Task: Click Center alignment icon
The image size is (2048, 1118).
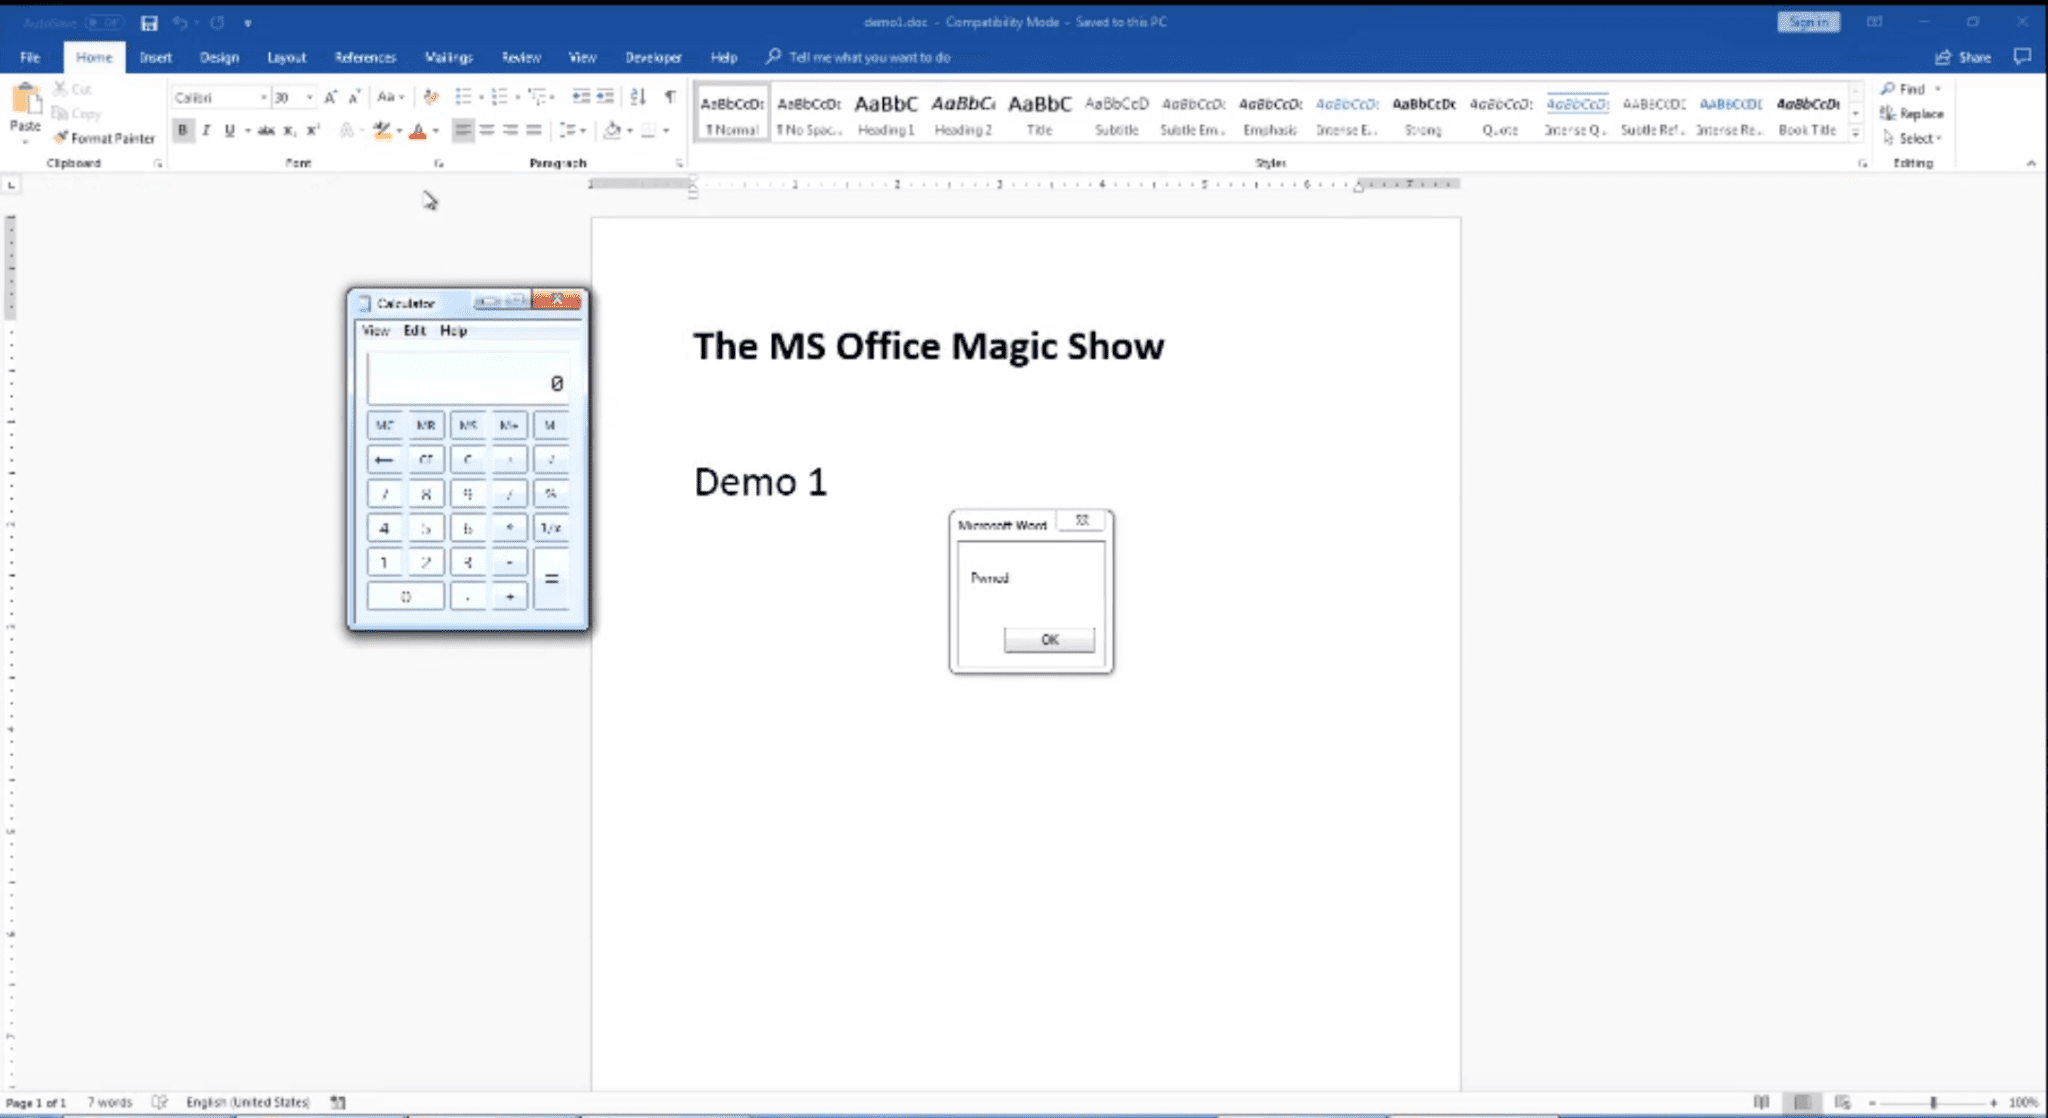Action: (x=487, y=130)
